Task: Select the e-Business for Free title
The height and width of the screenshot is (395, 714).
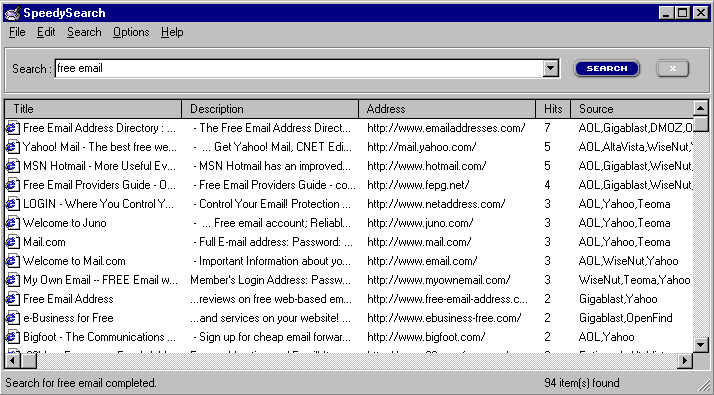Action: point(68,318)
